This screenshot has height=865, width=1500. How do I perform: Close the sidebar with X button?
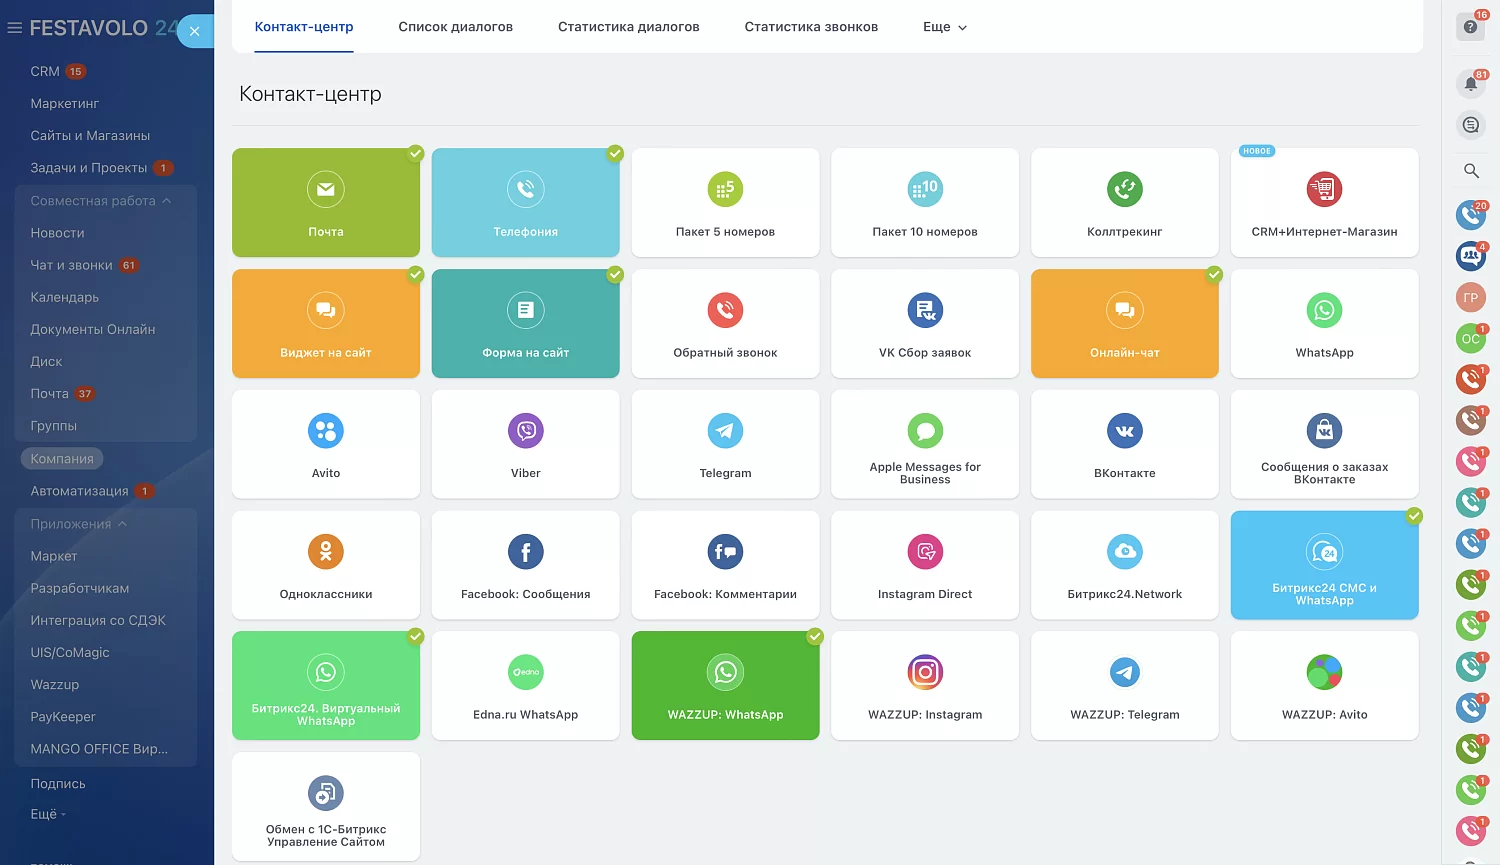(x=195, y=31)
